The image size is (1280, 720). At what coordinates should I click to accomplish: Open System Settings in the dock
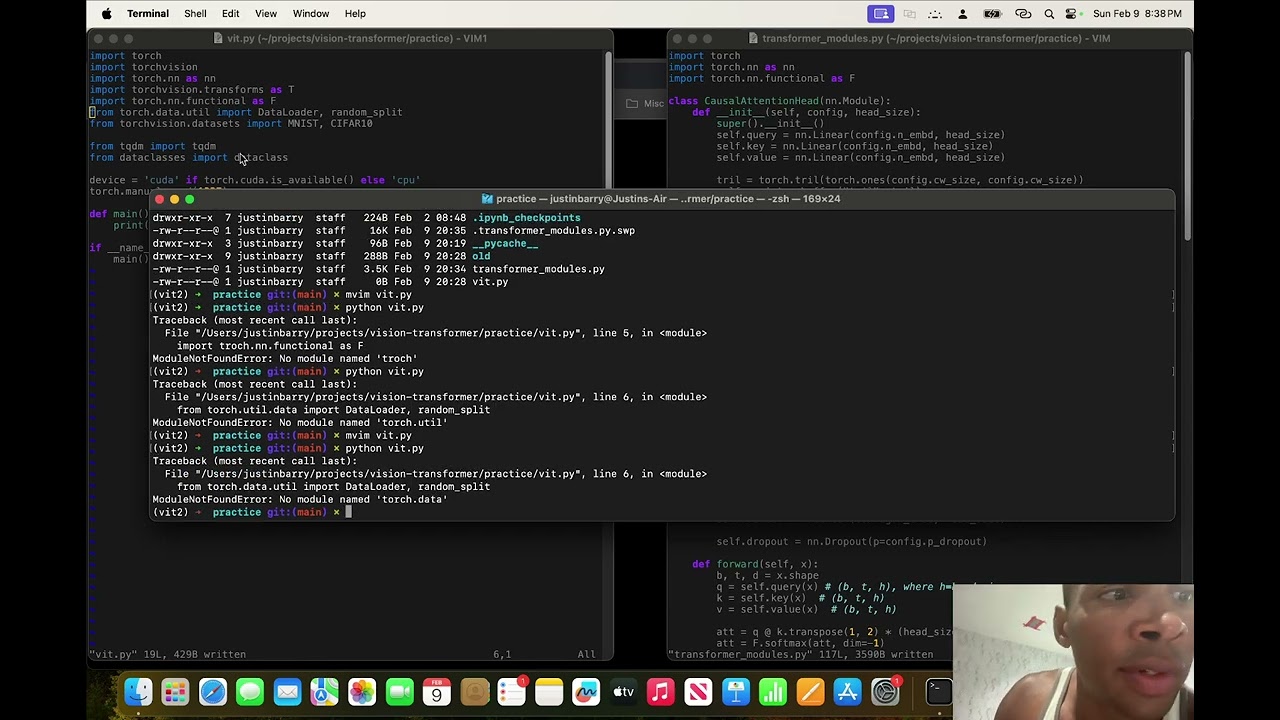pos(885,691)
